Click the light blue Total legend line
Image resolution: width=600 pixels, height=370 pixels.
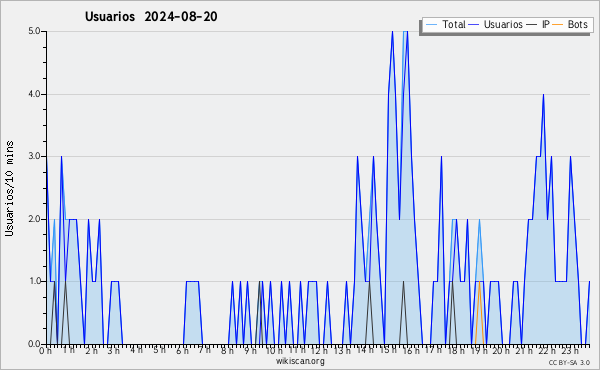tap(431, 25)
